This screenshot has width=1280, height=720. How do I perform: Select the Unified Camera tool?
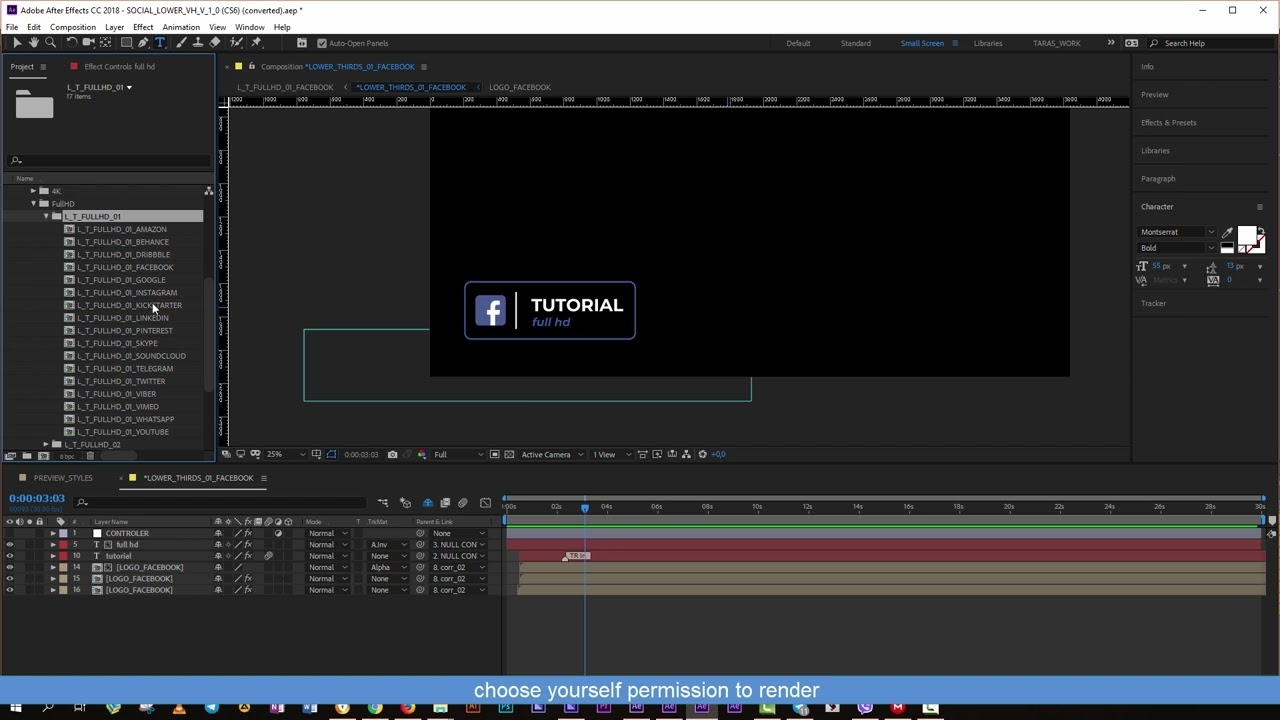click(x=89, y=43)
